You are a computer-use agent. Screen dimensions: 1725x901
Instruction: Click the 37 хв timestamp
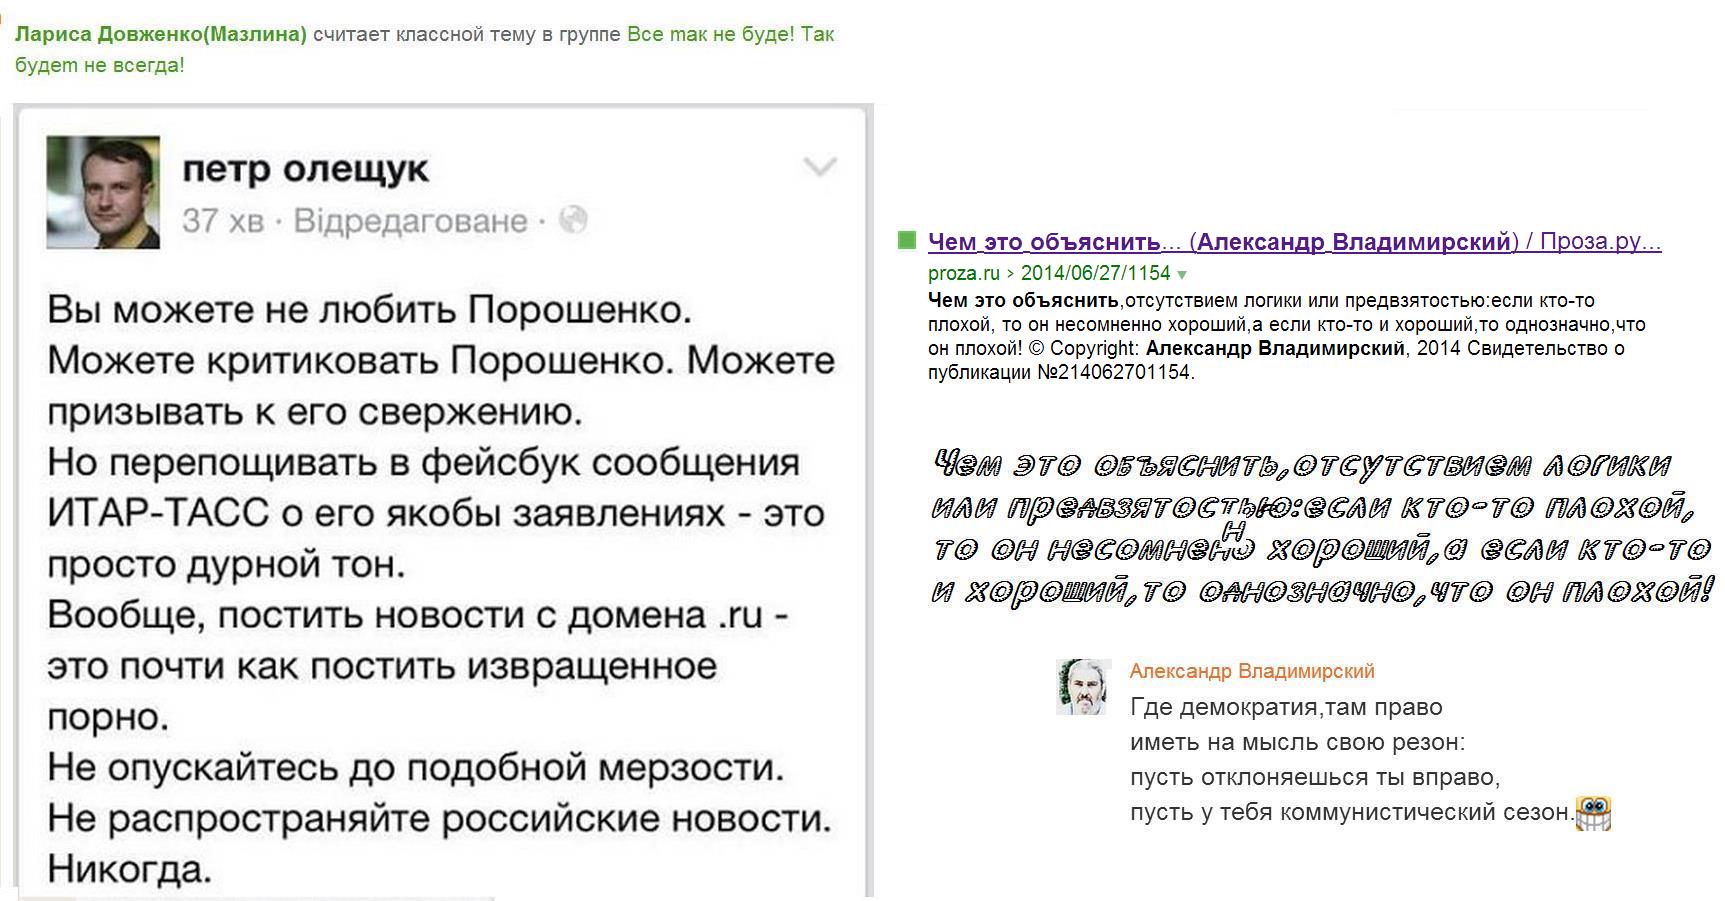click(223, 221)
